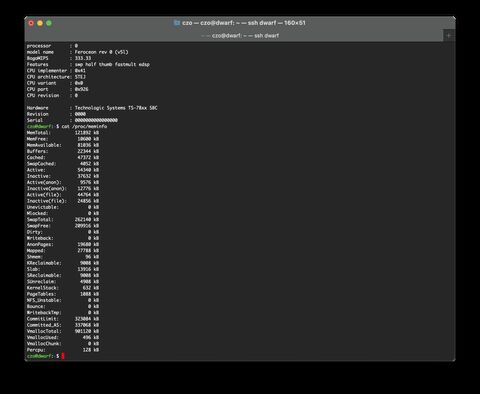The image size is (480, 394).
Task: Click the Serial number of zeros
Action: pos(96,120)
